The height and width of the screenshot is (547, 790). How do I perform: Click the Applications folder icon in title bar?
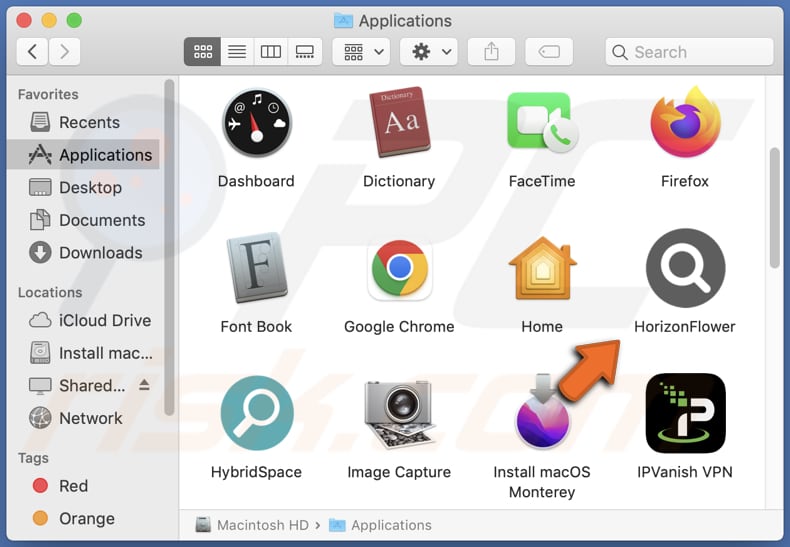point(343,21)
